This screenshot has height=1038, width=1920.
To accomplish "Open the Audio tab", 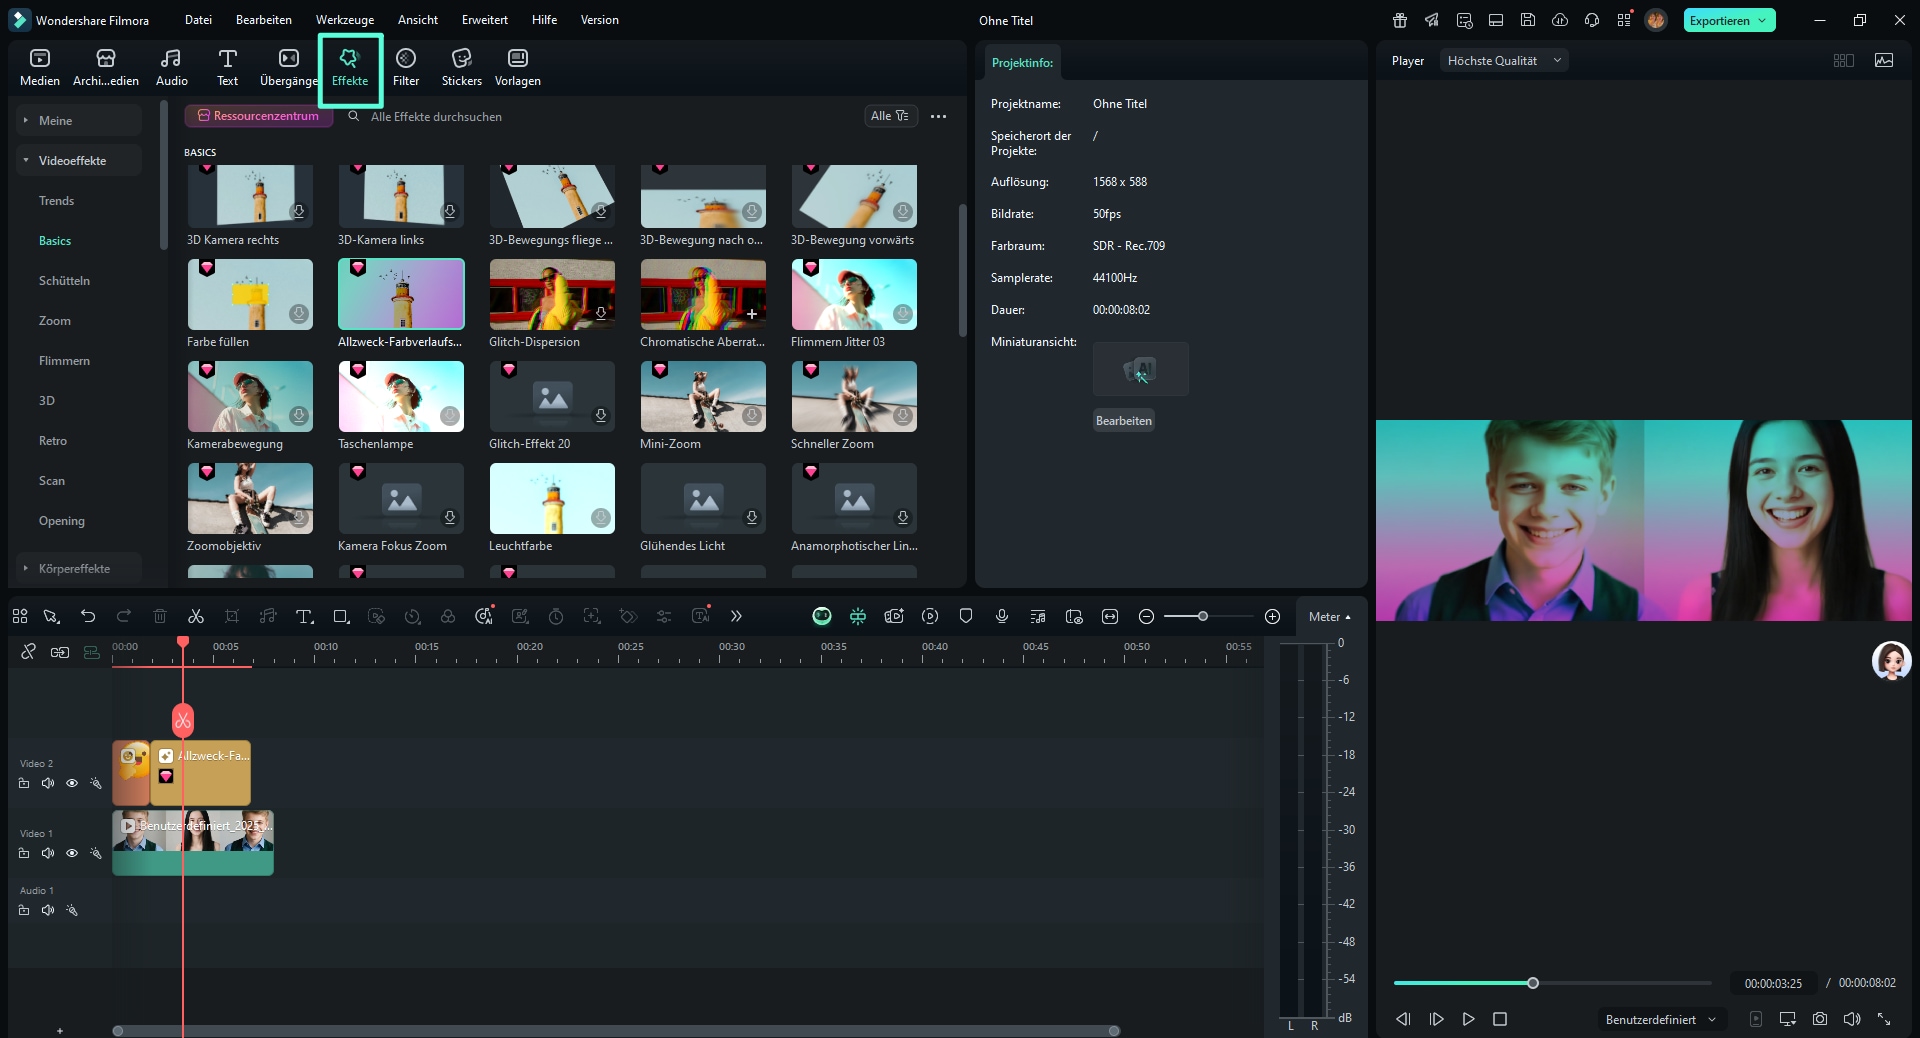I will tap(172, 67).
